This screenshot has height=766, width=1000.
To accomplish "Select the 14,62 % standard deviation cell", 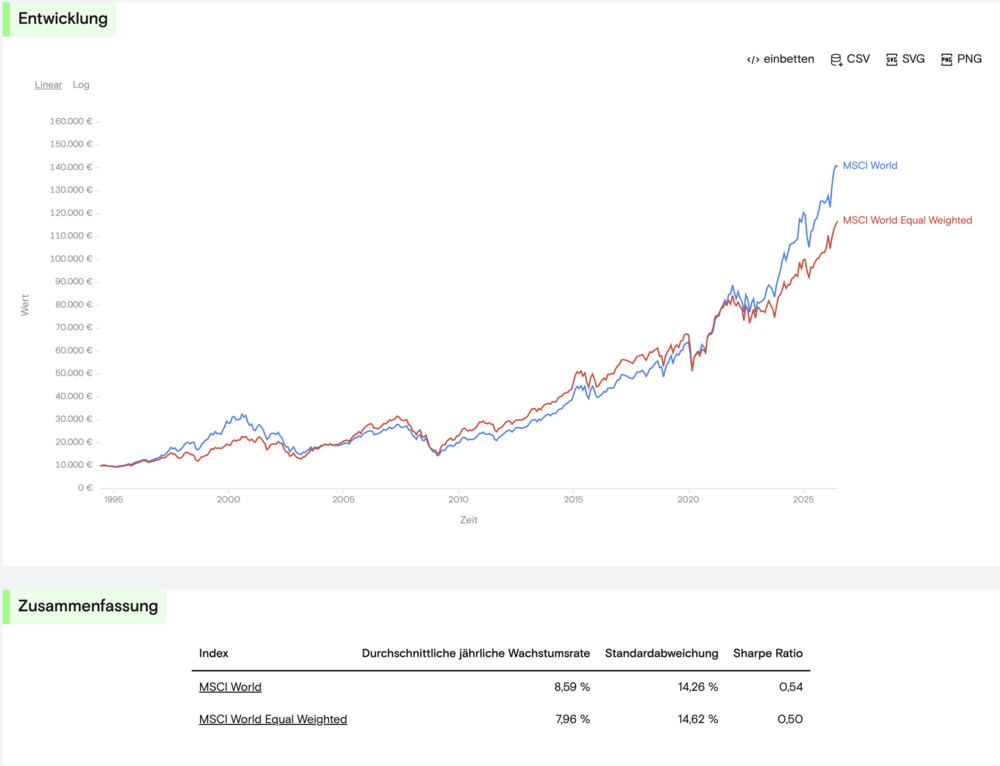I will pos(698,719).
